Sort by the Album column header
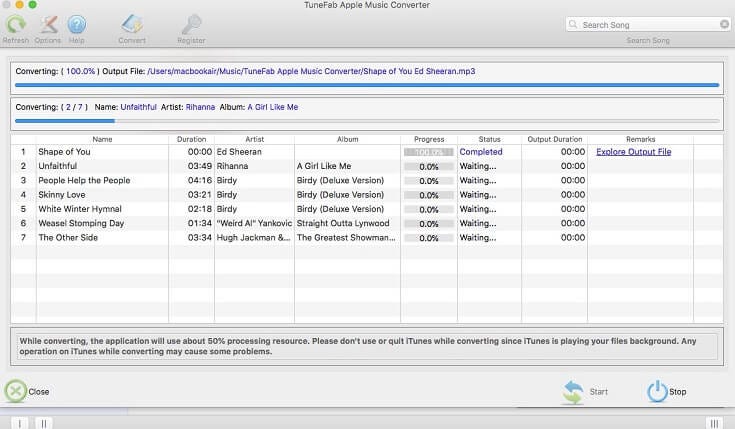 coord(347,139)
